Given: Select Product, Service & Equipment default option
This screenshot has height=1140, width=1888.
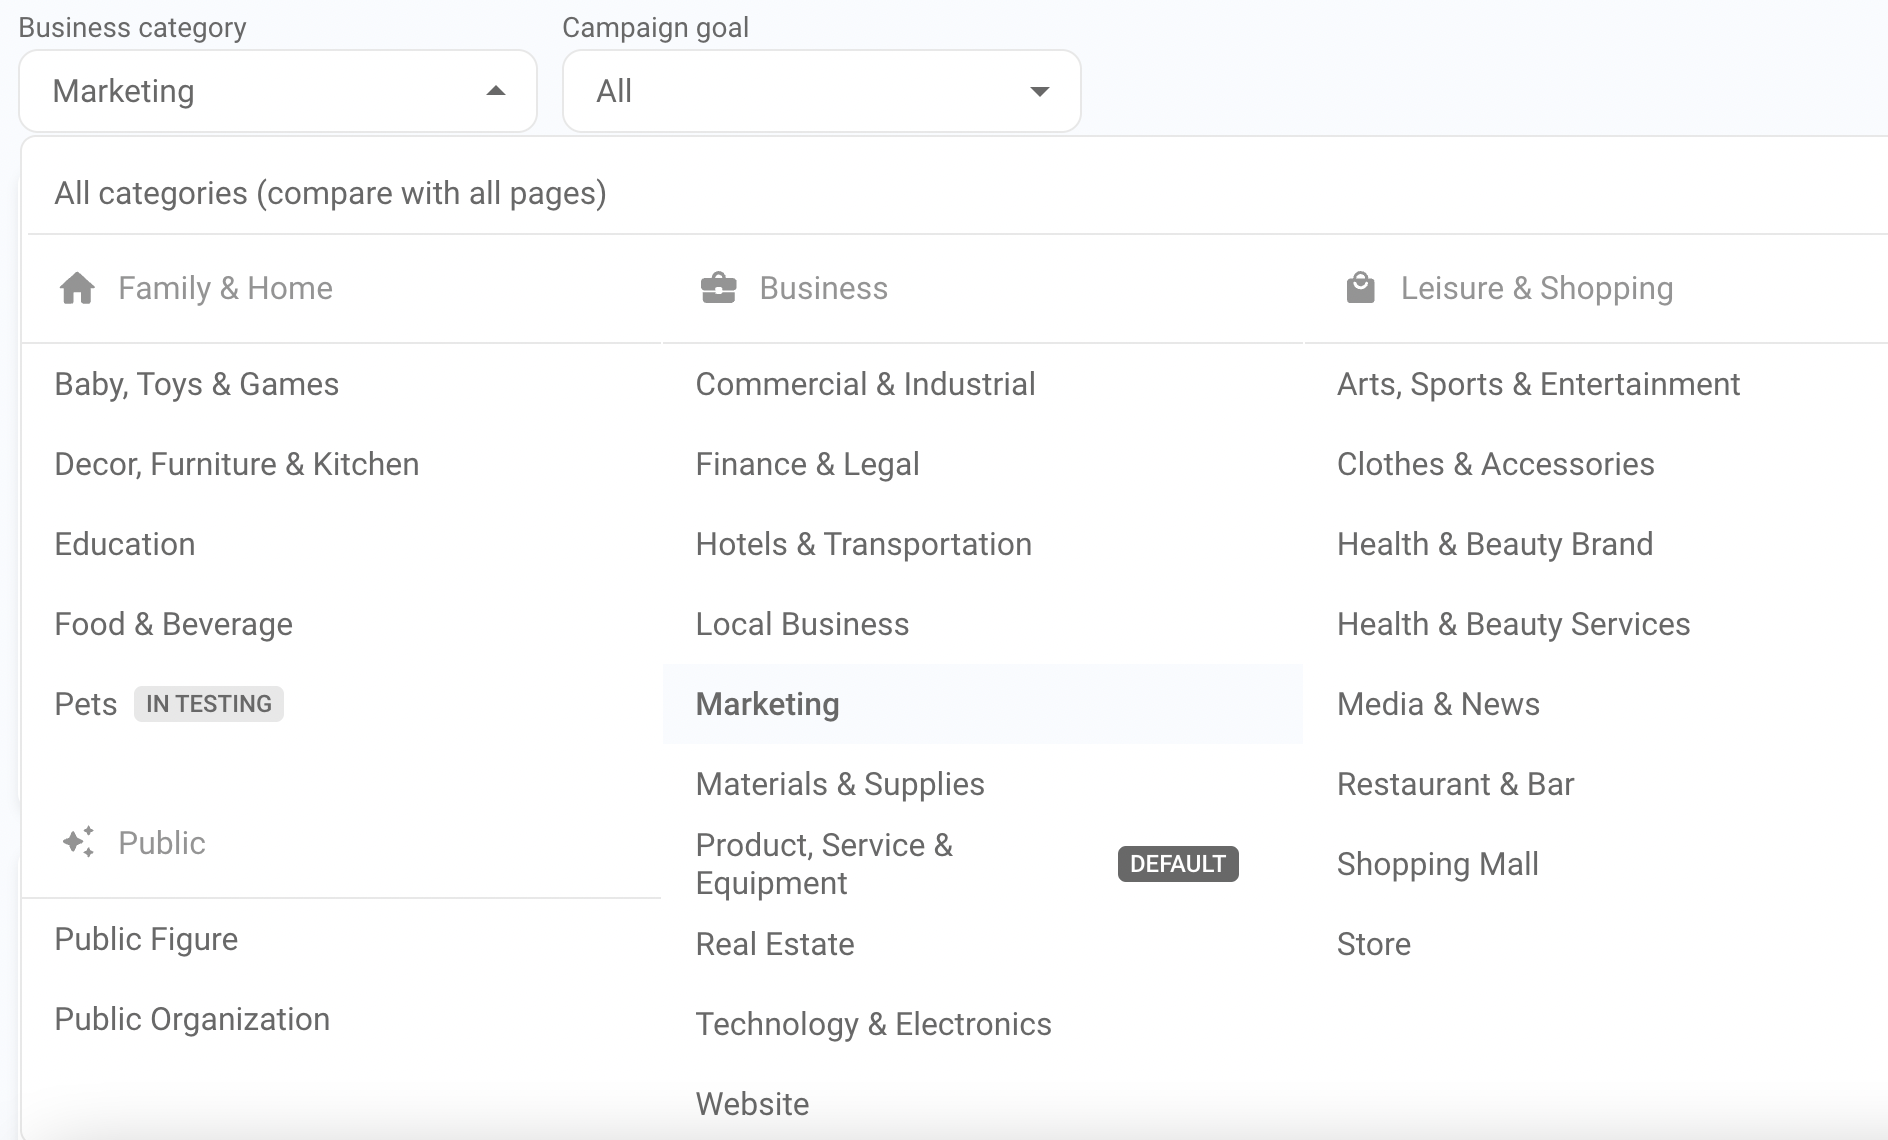Looking at the screenshot, I should 824,864.
